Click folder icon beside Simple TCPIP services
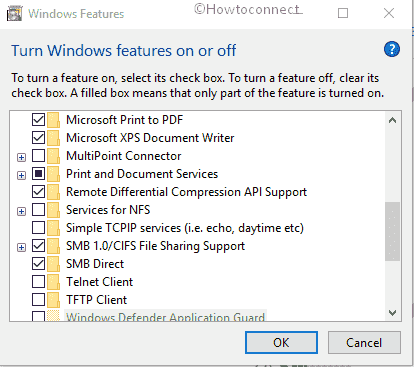Image resolution: width=414 pixels, height=367 pixels. click(53, 228)
